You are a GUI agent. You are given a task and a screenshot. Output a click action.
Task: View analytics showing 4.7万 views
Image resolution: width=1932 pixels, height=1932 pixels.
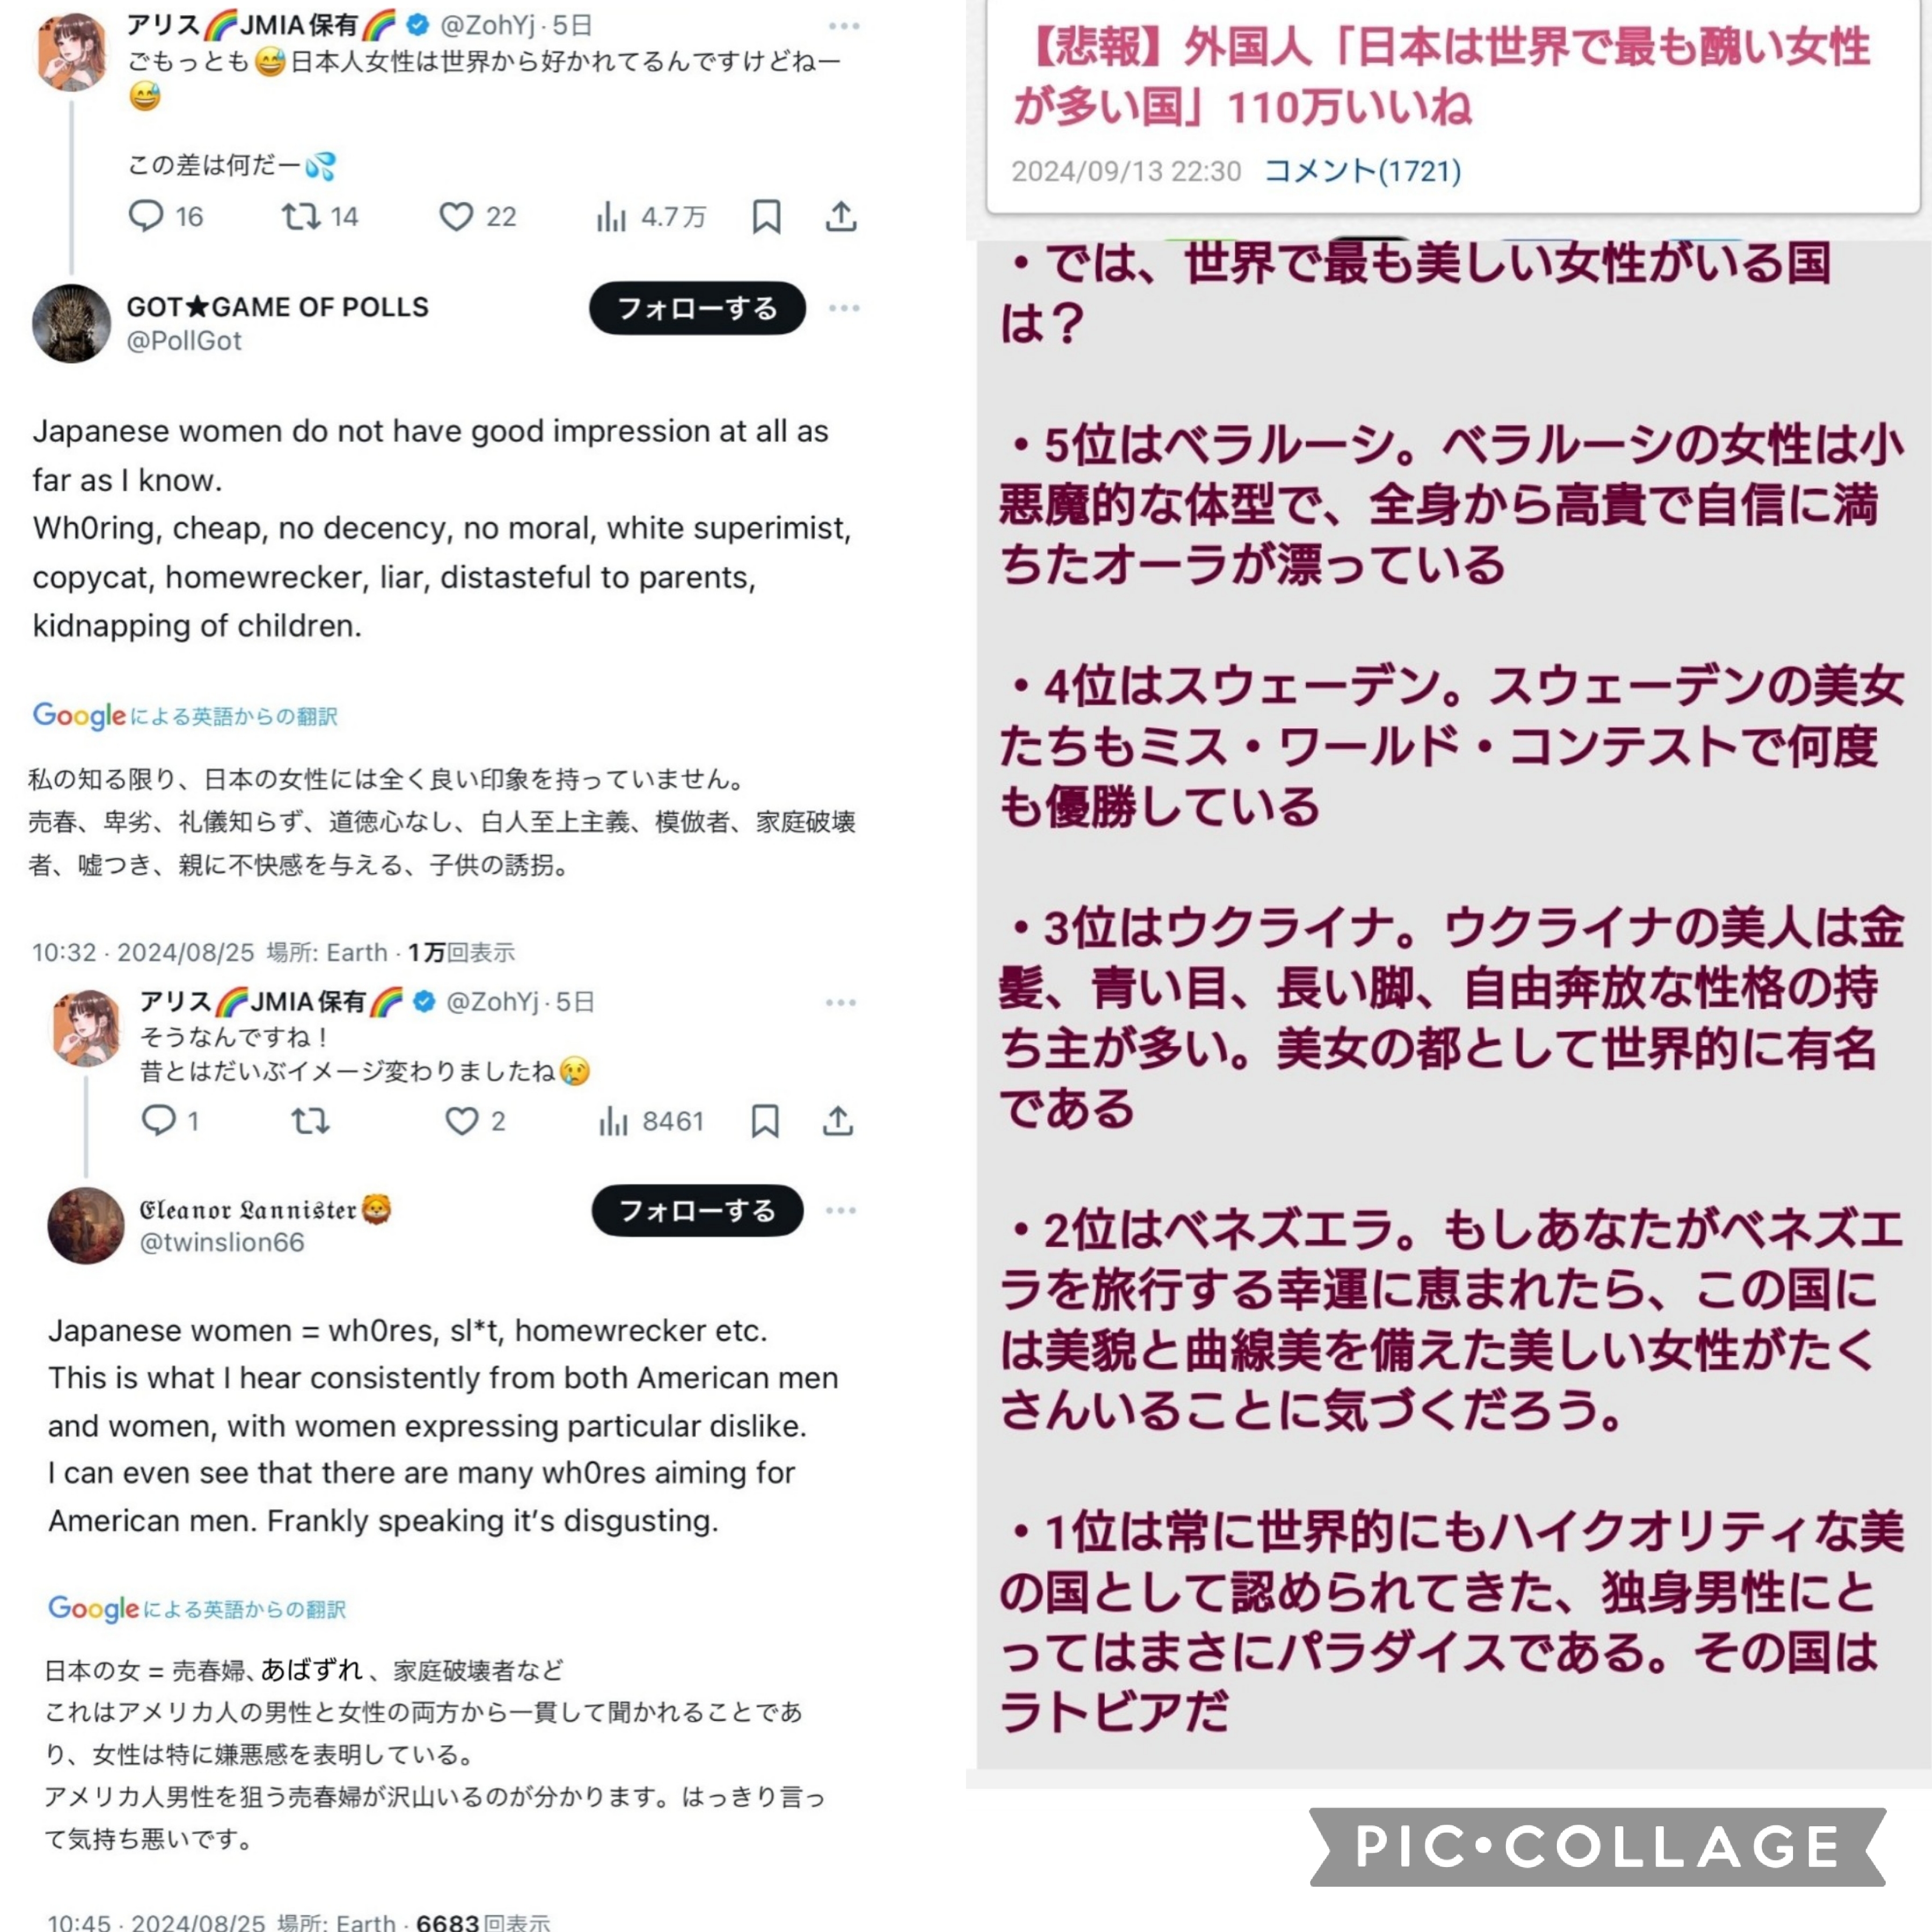tap(651, 216)
